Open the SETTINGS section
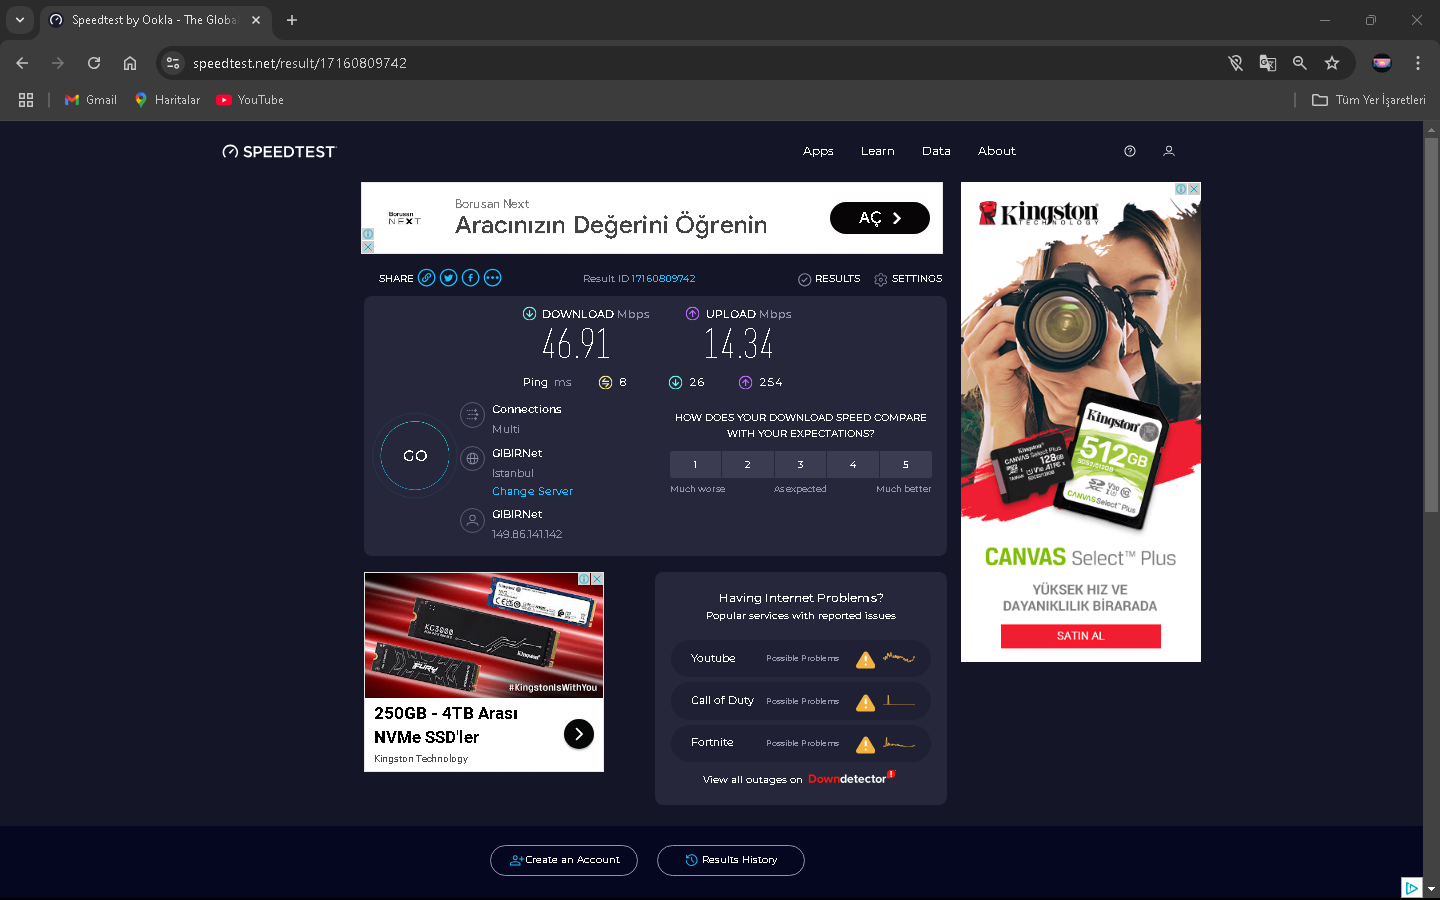The height and width of the screenshot is (900, 1440). tap(908, 279)
